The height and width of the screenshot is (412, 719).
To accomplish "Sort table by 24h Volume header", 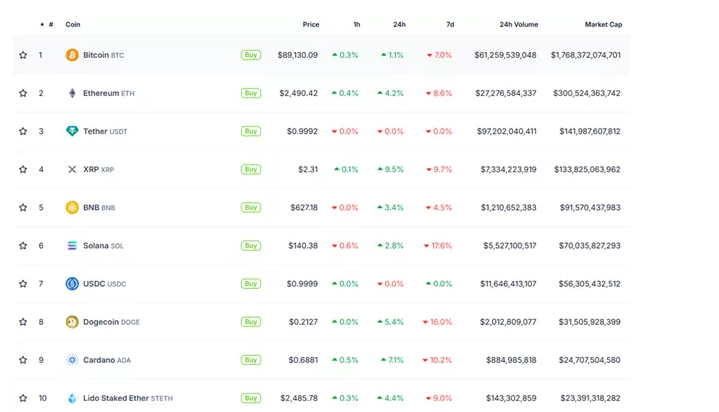I will [519, 24].
